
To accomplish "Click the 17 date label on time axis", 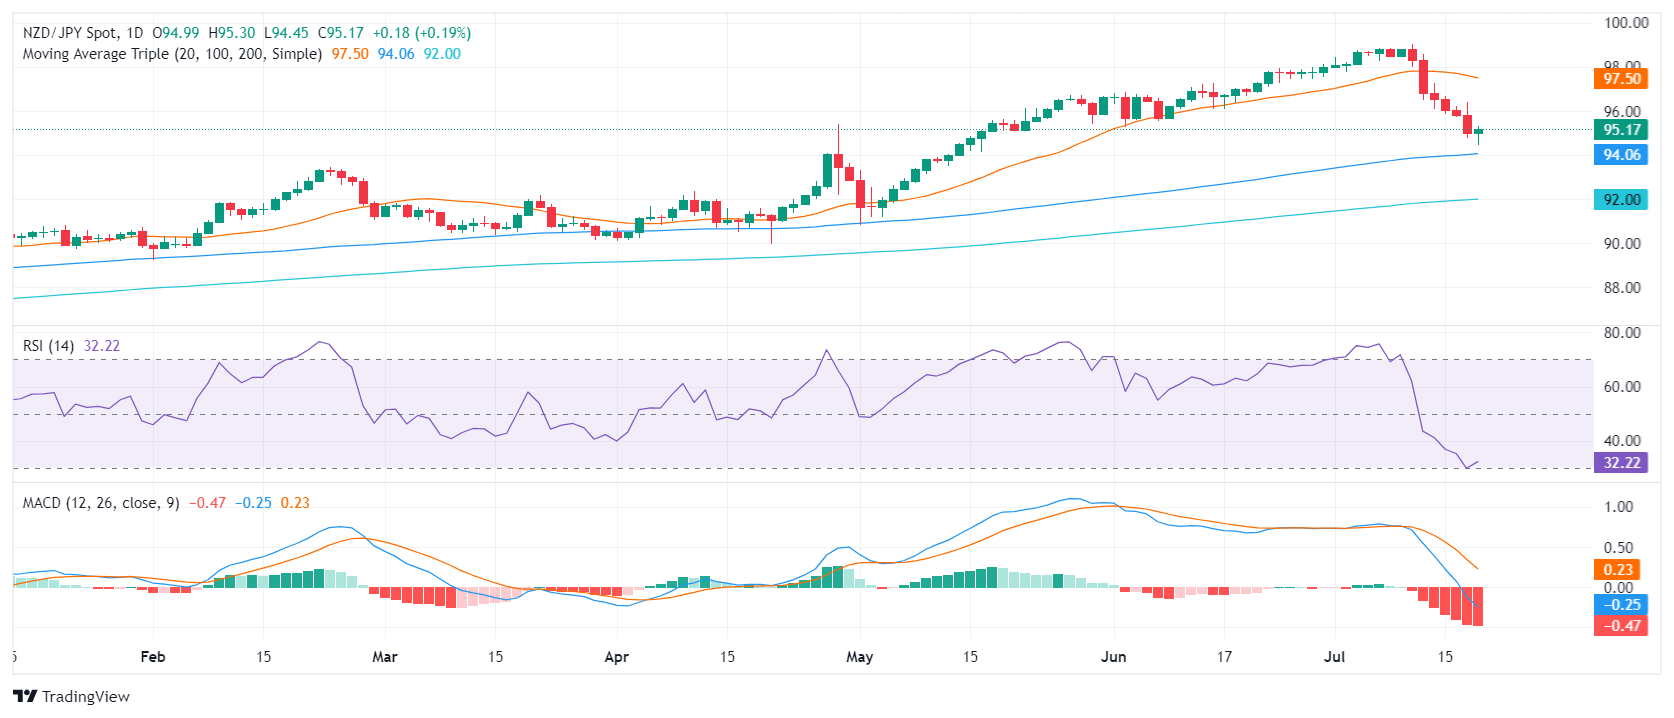I will (x=1224, y=657).
